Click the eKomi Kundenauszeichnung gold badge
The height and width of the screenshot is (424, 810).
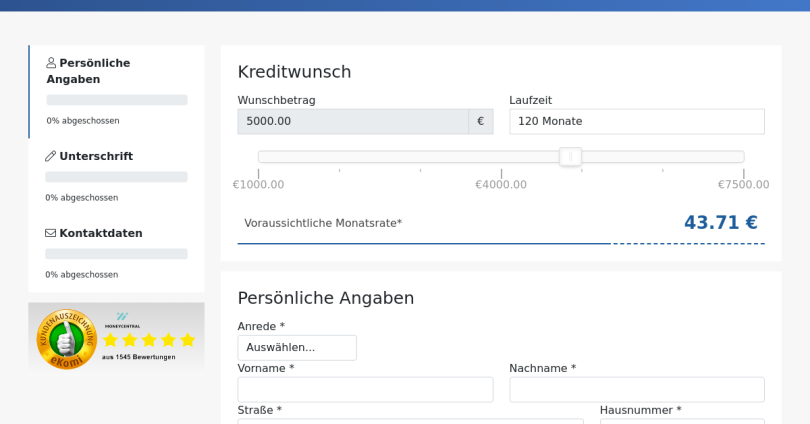(x=67, y=339)
